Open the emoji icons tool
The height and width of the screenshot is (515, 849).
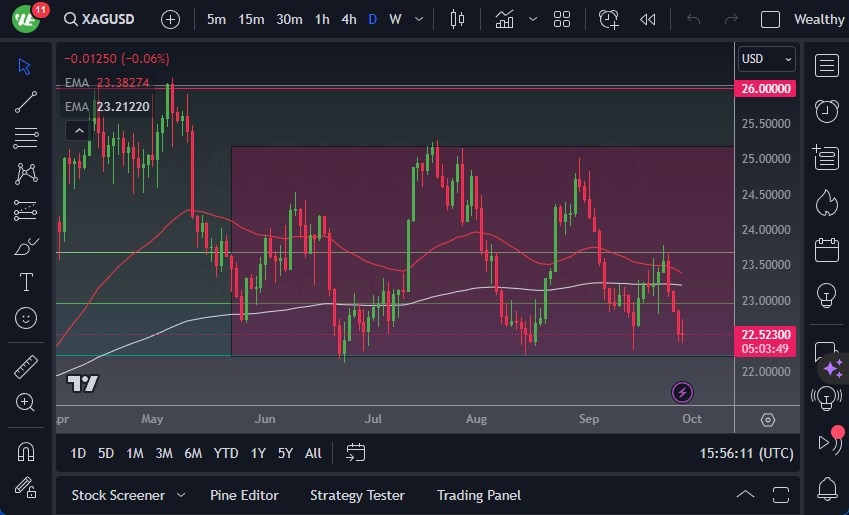26,318
